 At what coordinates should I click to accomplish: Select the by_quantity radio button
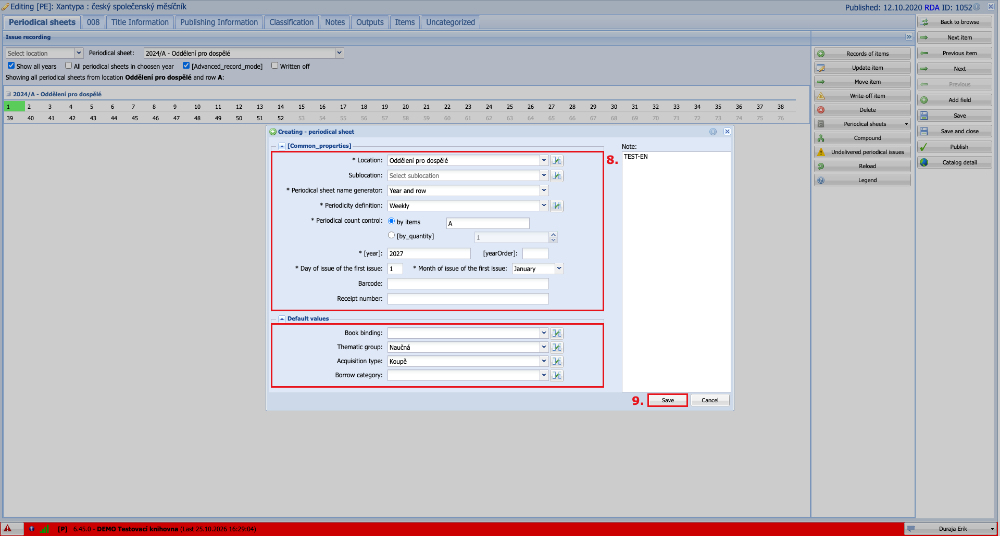point(392,235)
